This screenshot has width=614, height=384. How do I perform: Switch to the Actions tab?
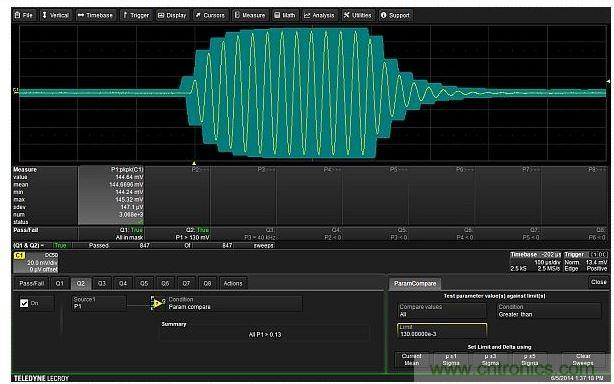[233, 283]
